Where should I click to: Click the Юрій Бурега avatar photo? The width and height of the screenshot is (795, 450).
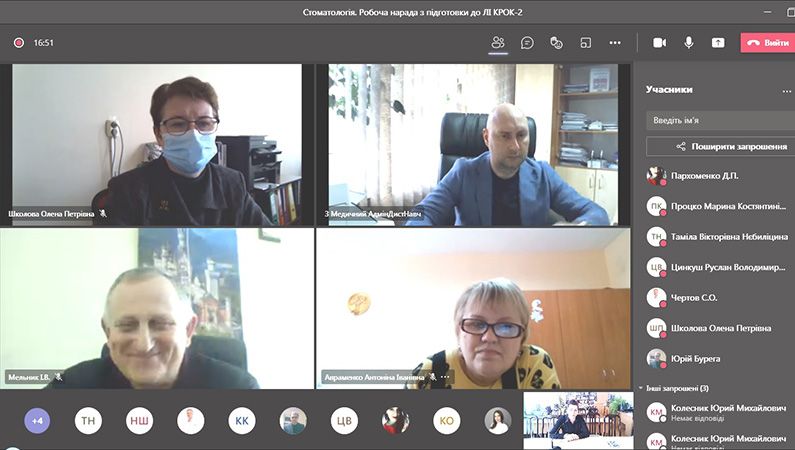tap(656, 358)
